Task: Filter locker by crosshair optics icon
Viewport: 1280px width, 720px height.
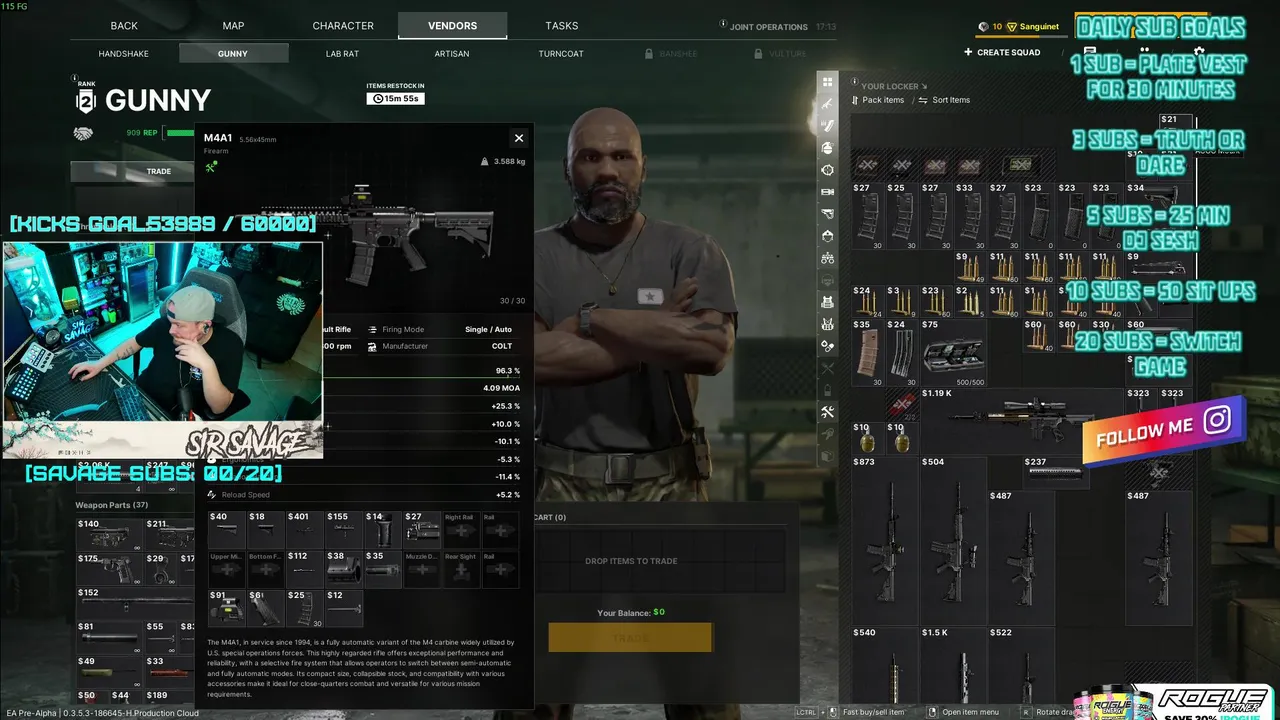Action: point(827,170)
